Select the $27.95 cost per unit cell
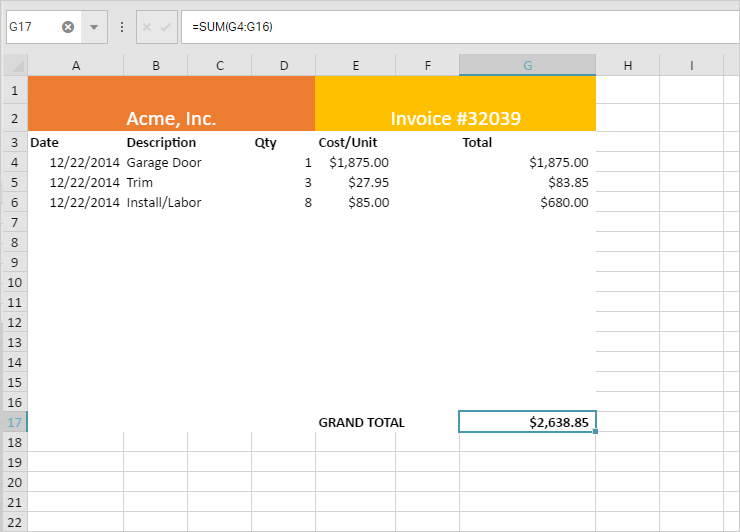The width and height of the screenshot is (740, 532). 356,182
